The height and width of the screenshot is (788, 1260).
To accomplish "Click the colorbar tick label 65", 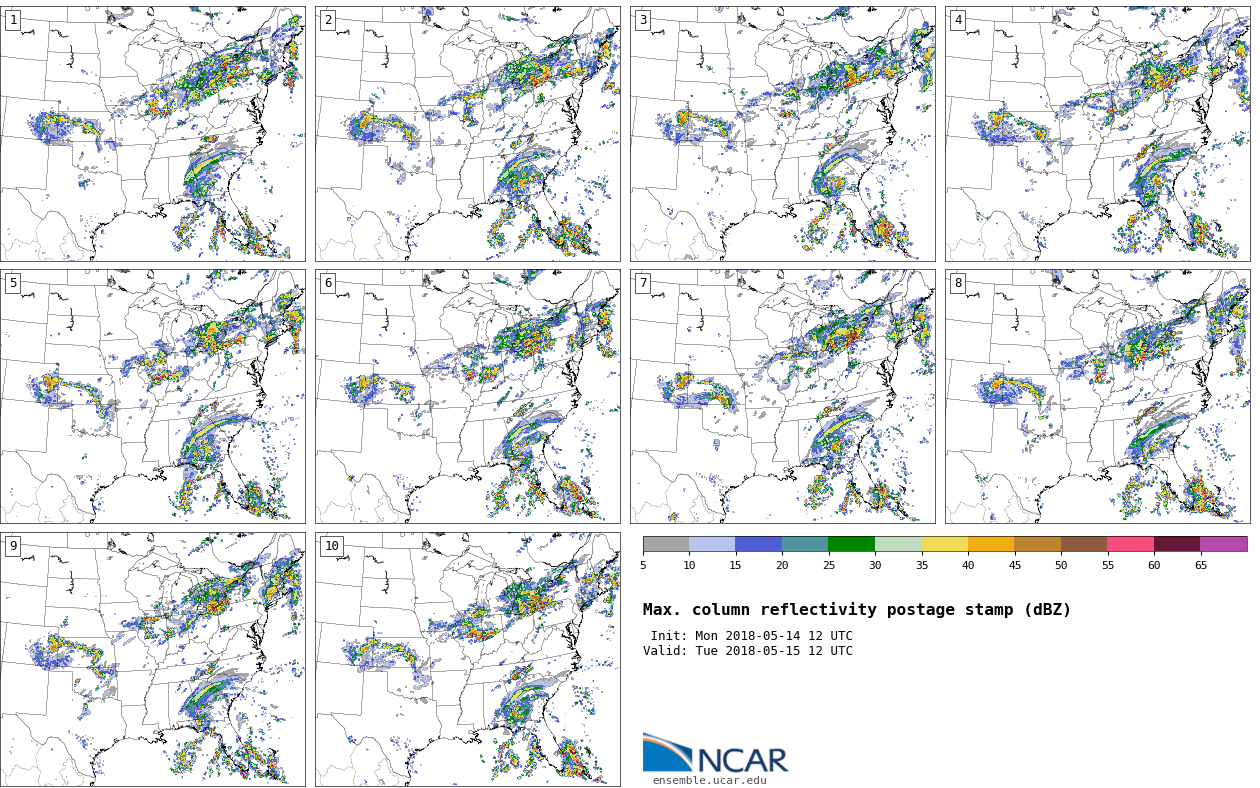I will click(x=1200, y=566).
